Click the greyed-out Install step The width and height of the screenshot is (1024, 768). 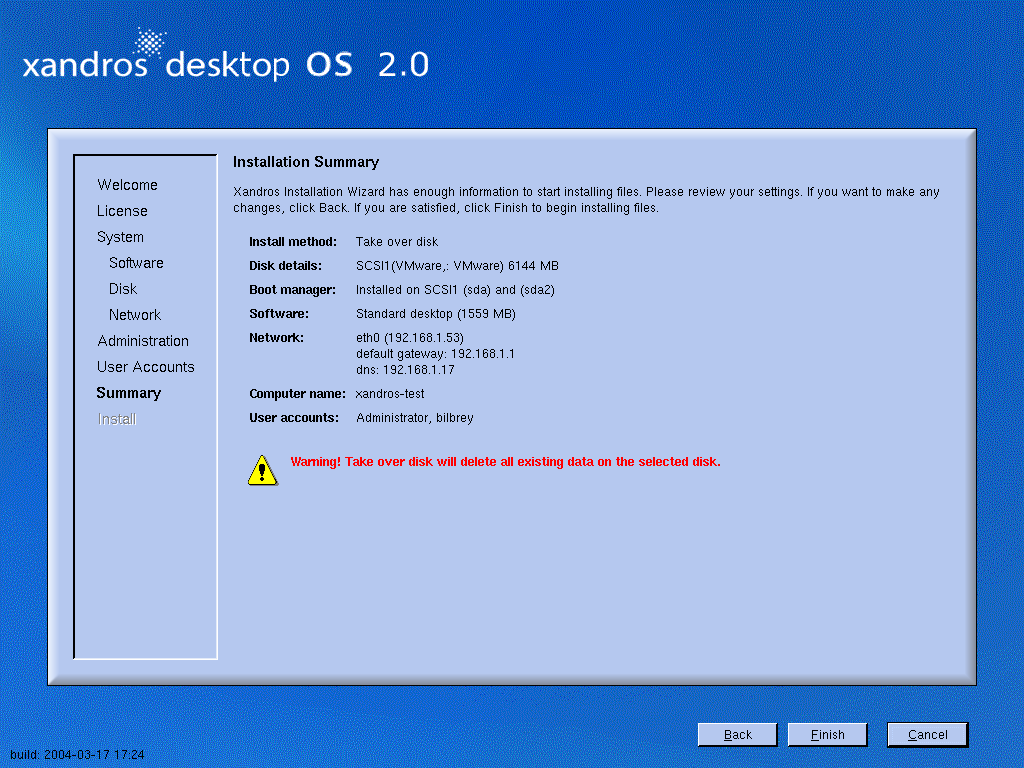[x=116, y=419]
